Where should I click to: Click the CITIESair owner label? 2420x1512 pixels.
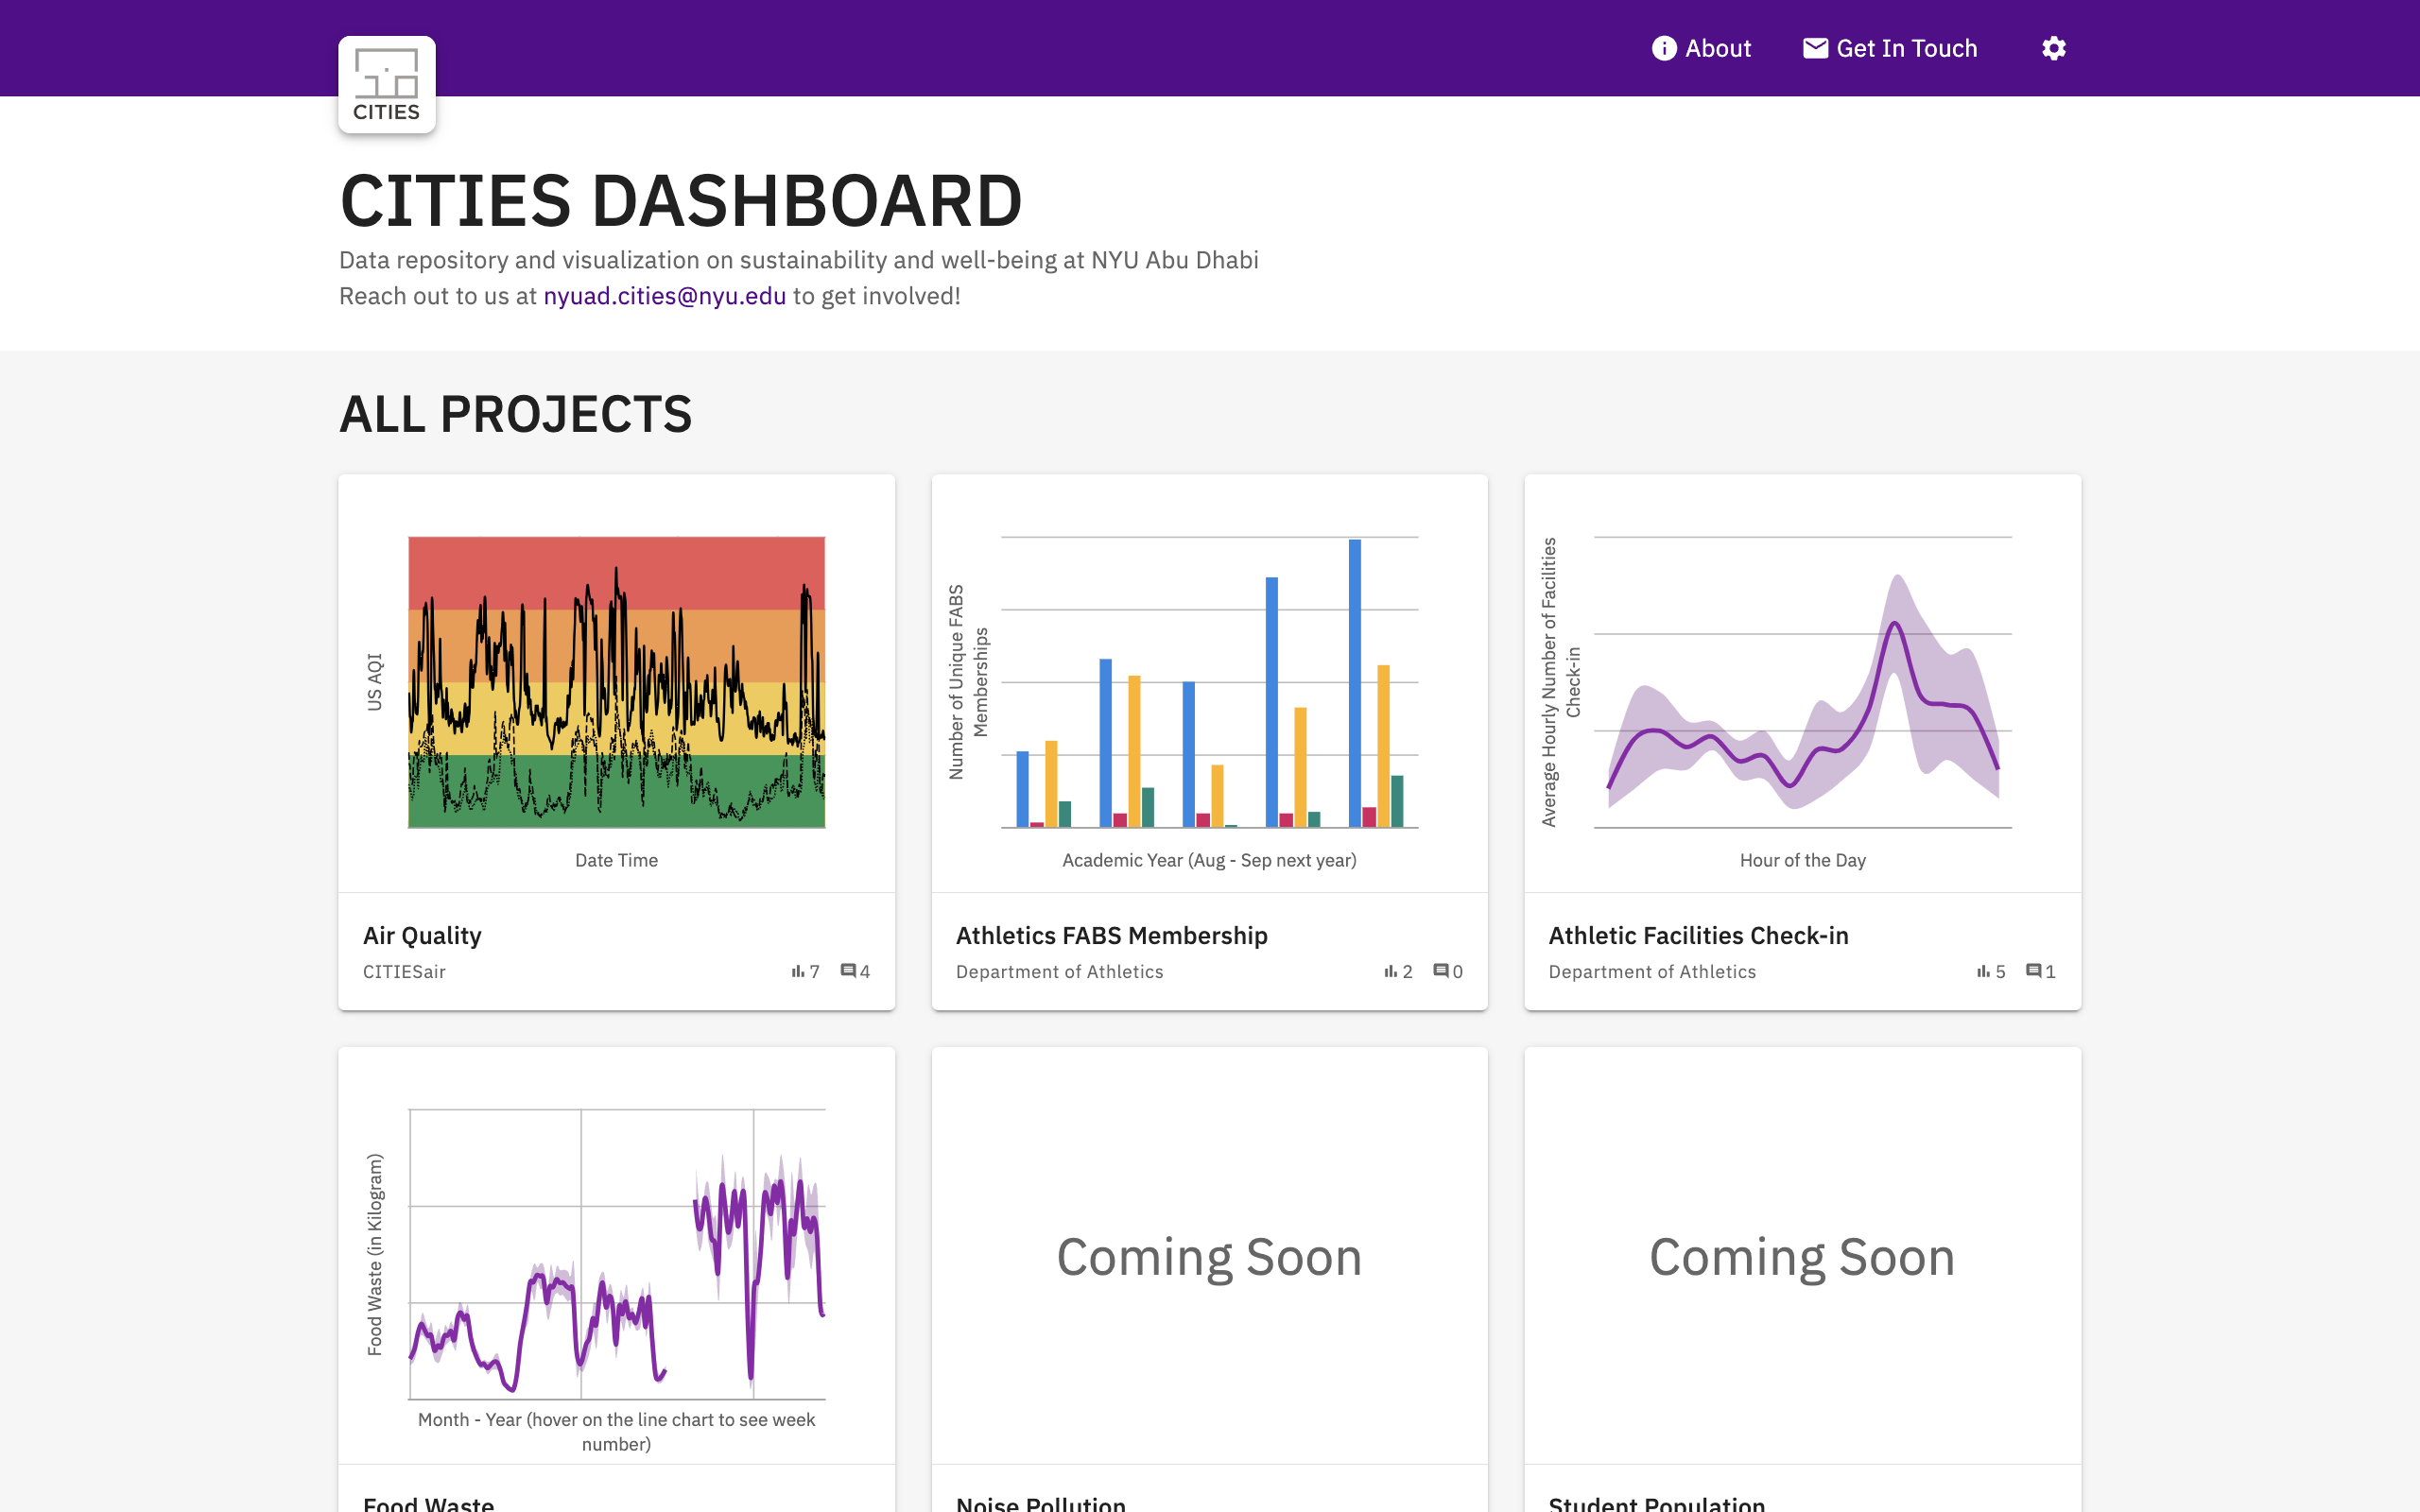(x=404, y=972)
